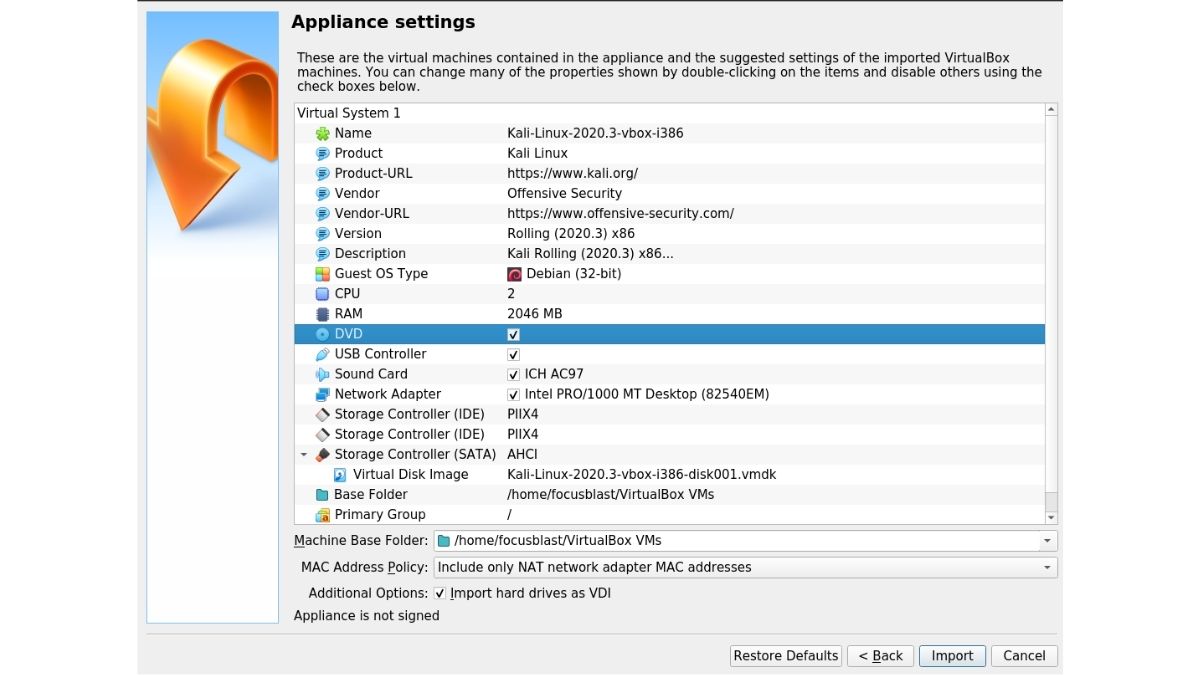Collapse the Storage Controller (SATA) entry
The image size is (1200, 675).
pyautogui.click(x=305, y=453)
